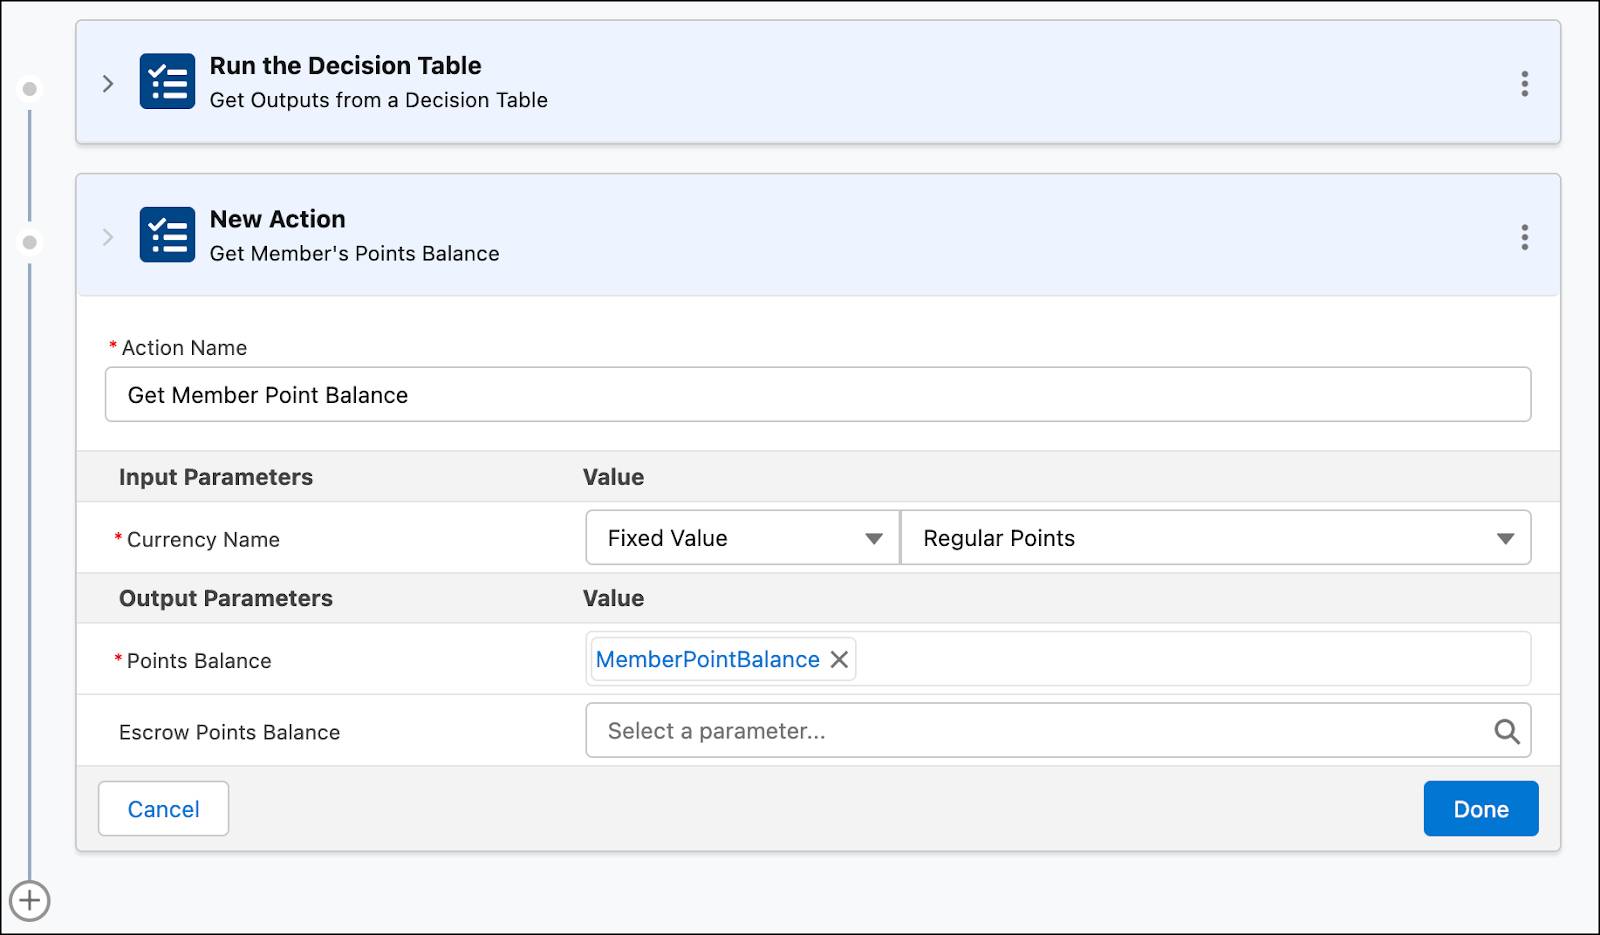The width and height of the screenshot is (1600, 935).
Task: Click the Run the Decision Table title
Action: click(x=345, y=66)
